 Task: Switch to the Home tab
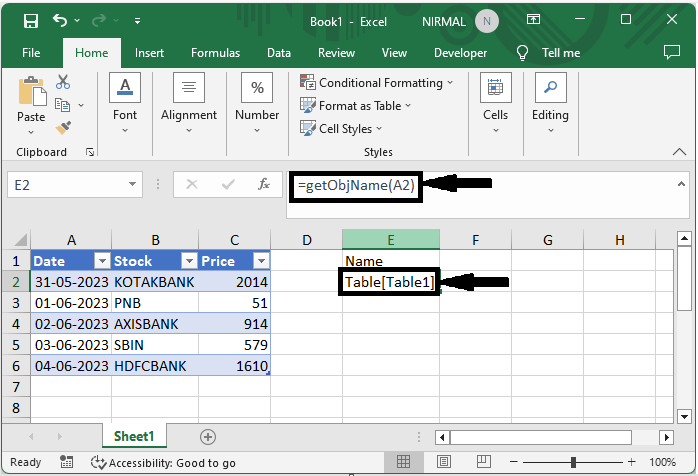(92, 53)
